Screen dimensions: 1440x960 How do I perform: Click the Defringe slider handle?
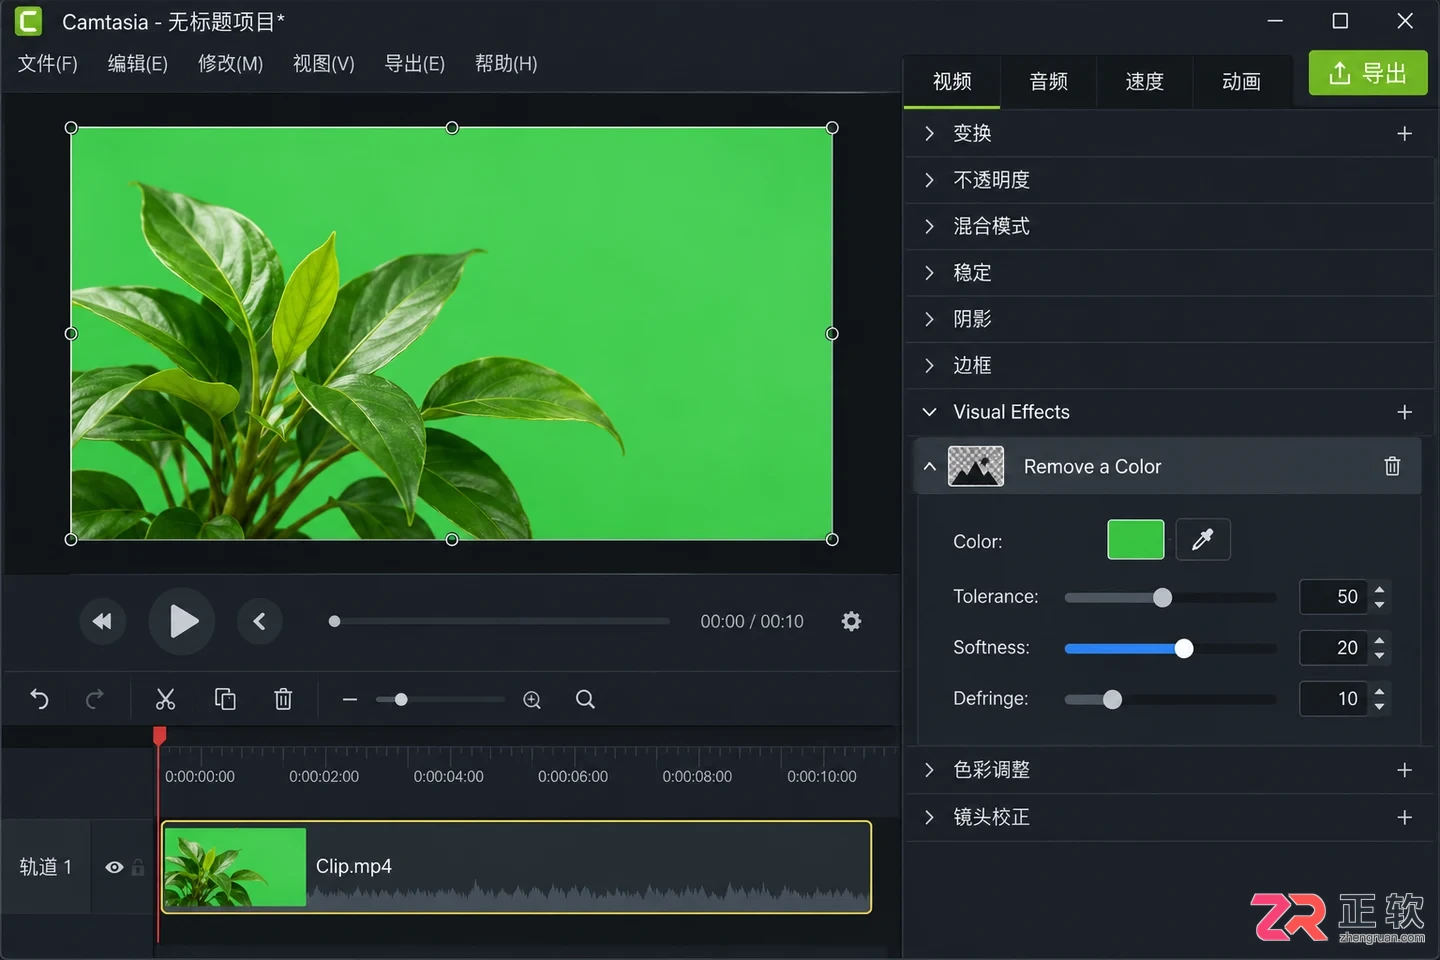coord(1112,699)
